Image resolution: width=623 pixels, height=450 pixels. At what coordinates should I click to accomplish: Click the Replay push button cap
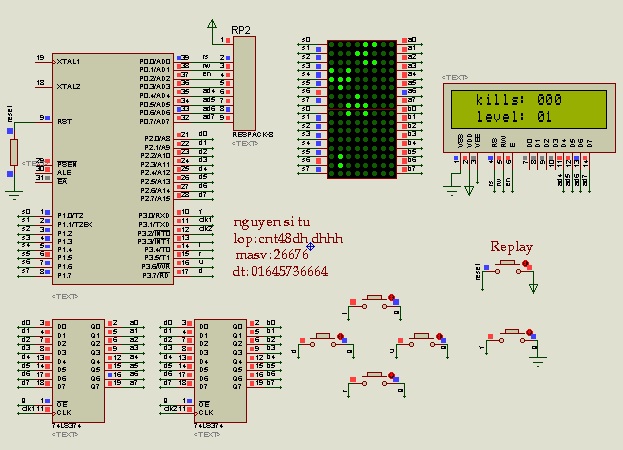(x=509, y=262)
